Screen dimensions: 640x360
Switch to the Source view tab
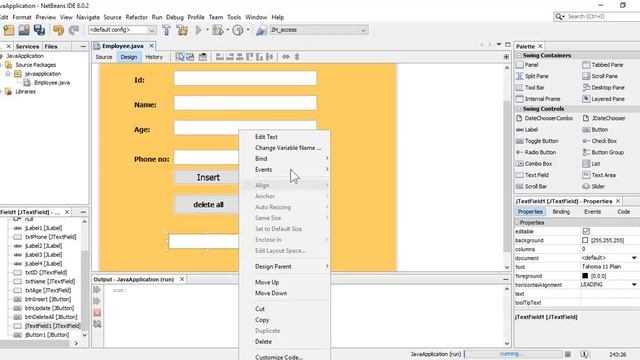(104, 57)
